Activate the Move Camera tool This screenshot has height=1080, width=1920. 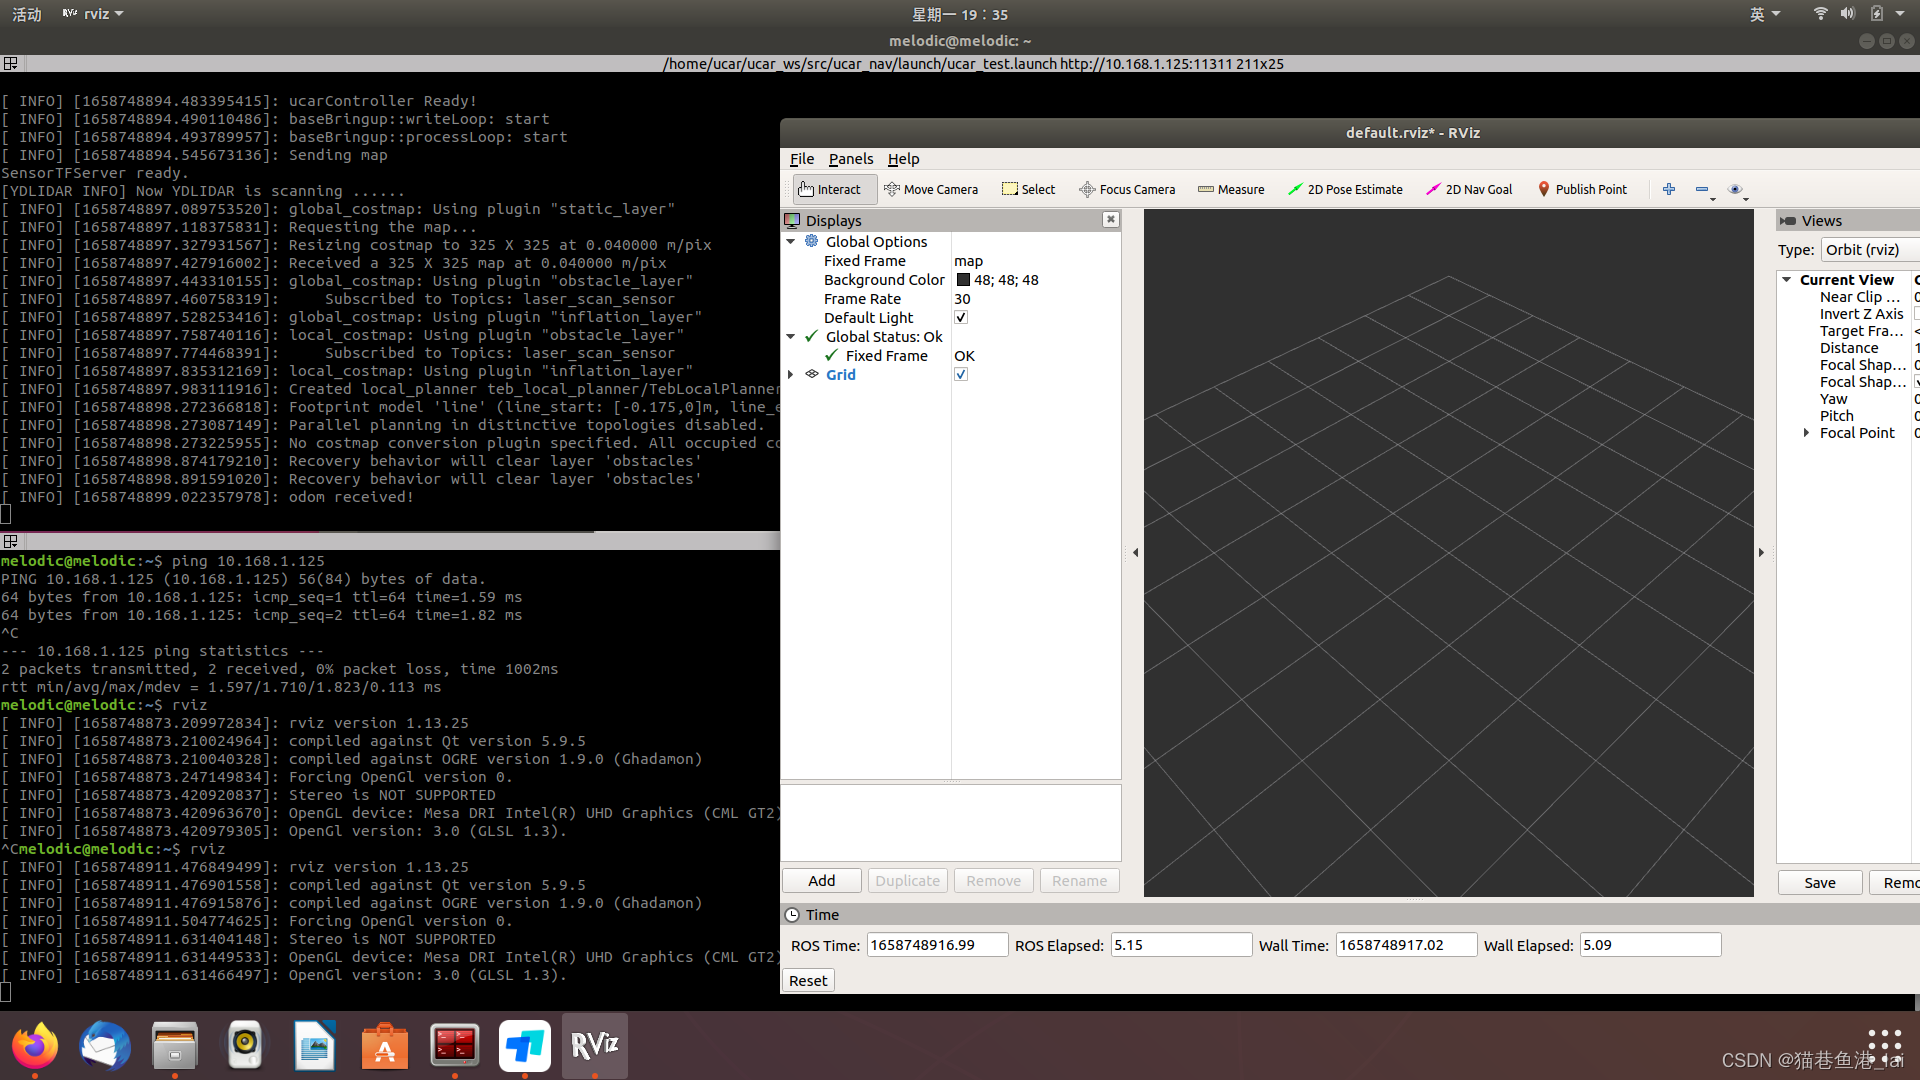click(x=931, y=189)
